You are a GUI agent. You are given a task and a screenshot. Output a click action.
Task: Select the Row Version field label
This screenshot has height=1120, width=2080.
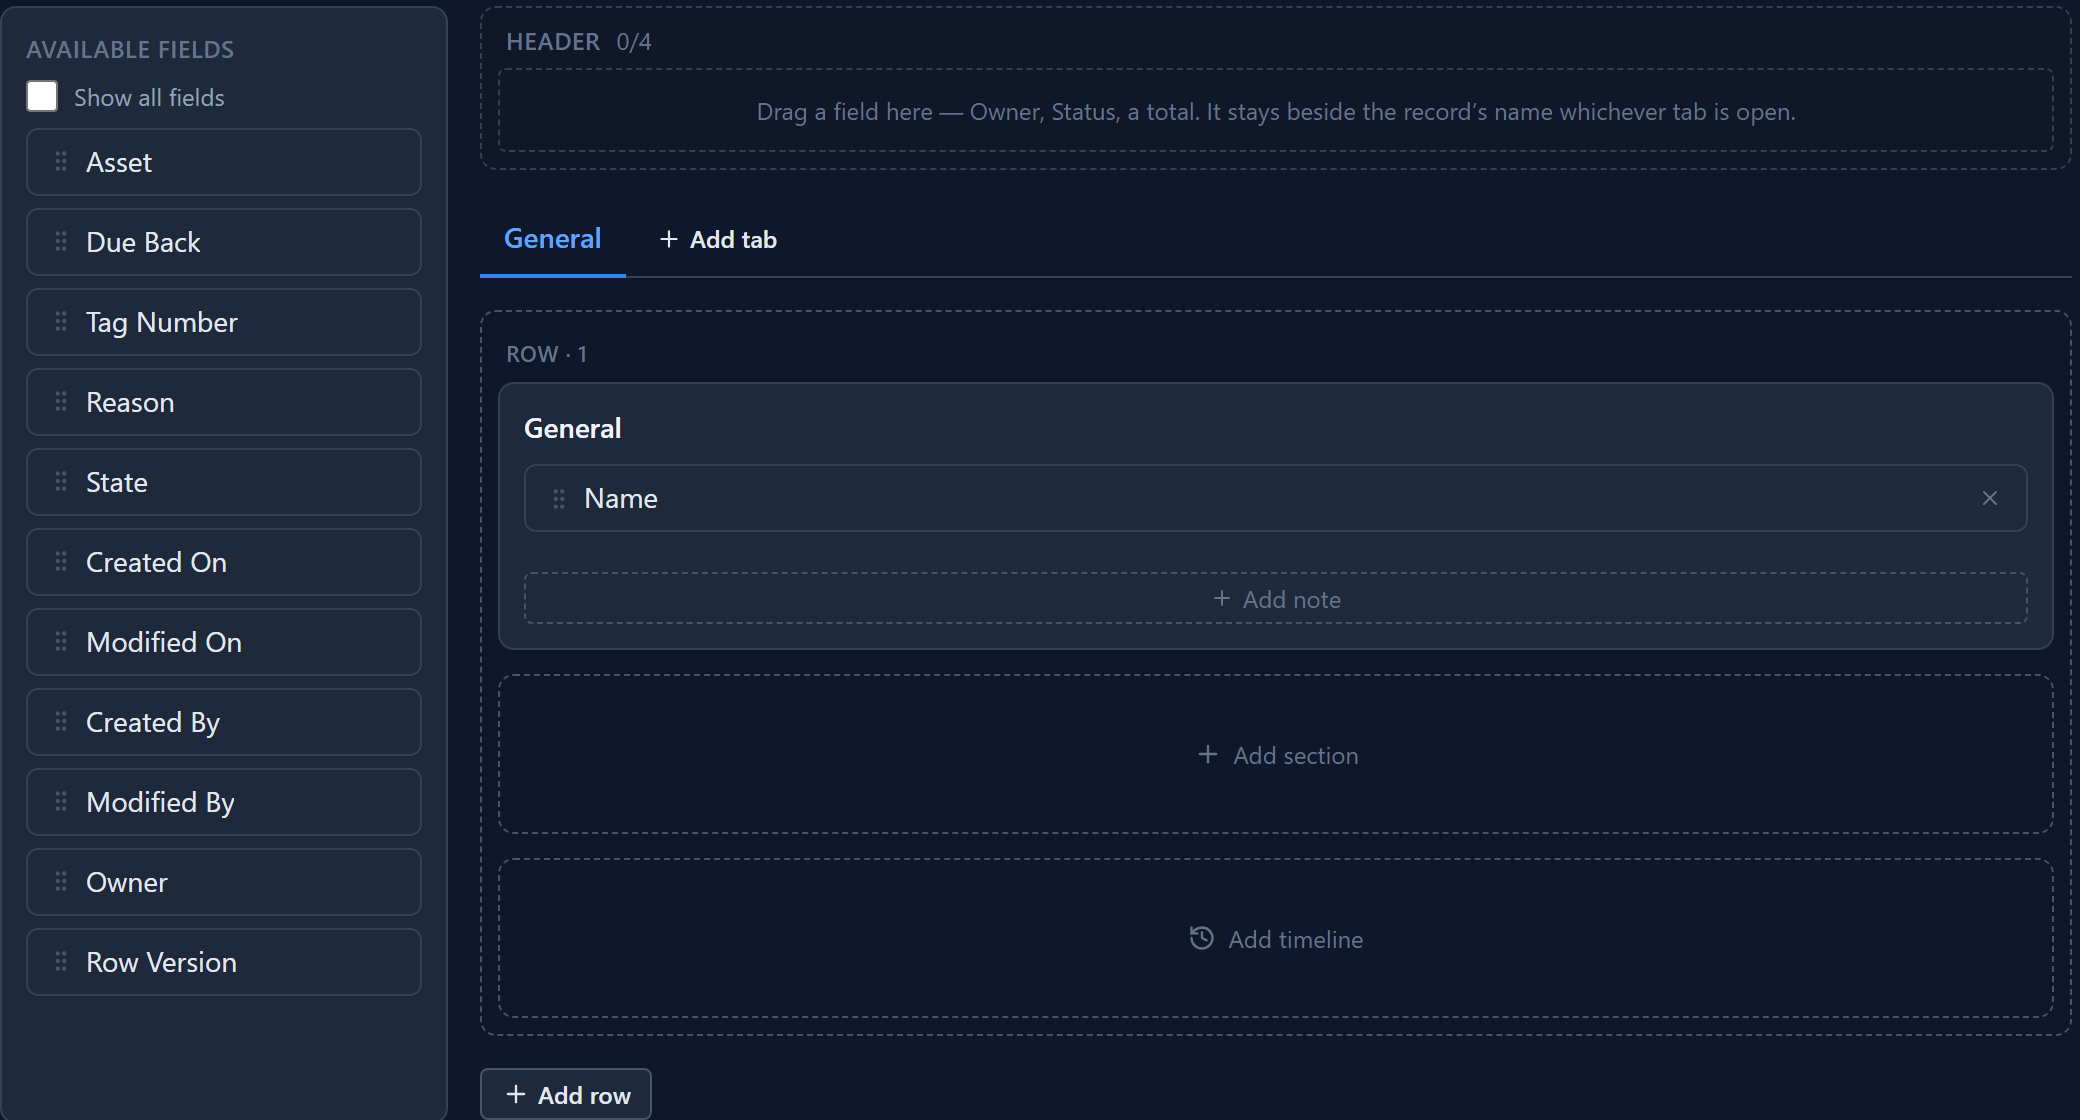[x=161, y=962]
